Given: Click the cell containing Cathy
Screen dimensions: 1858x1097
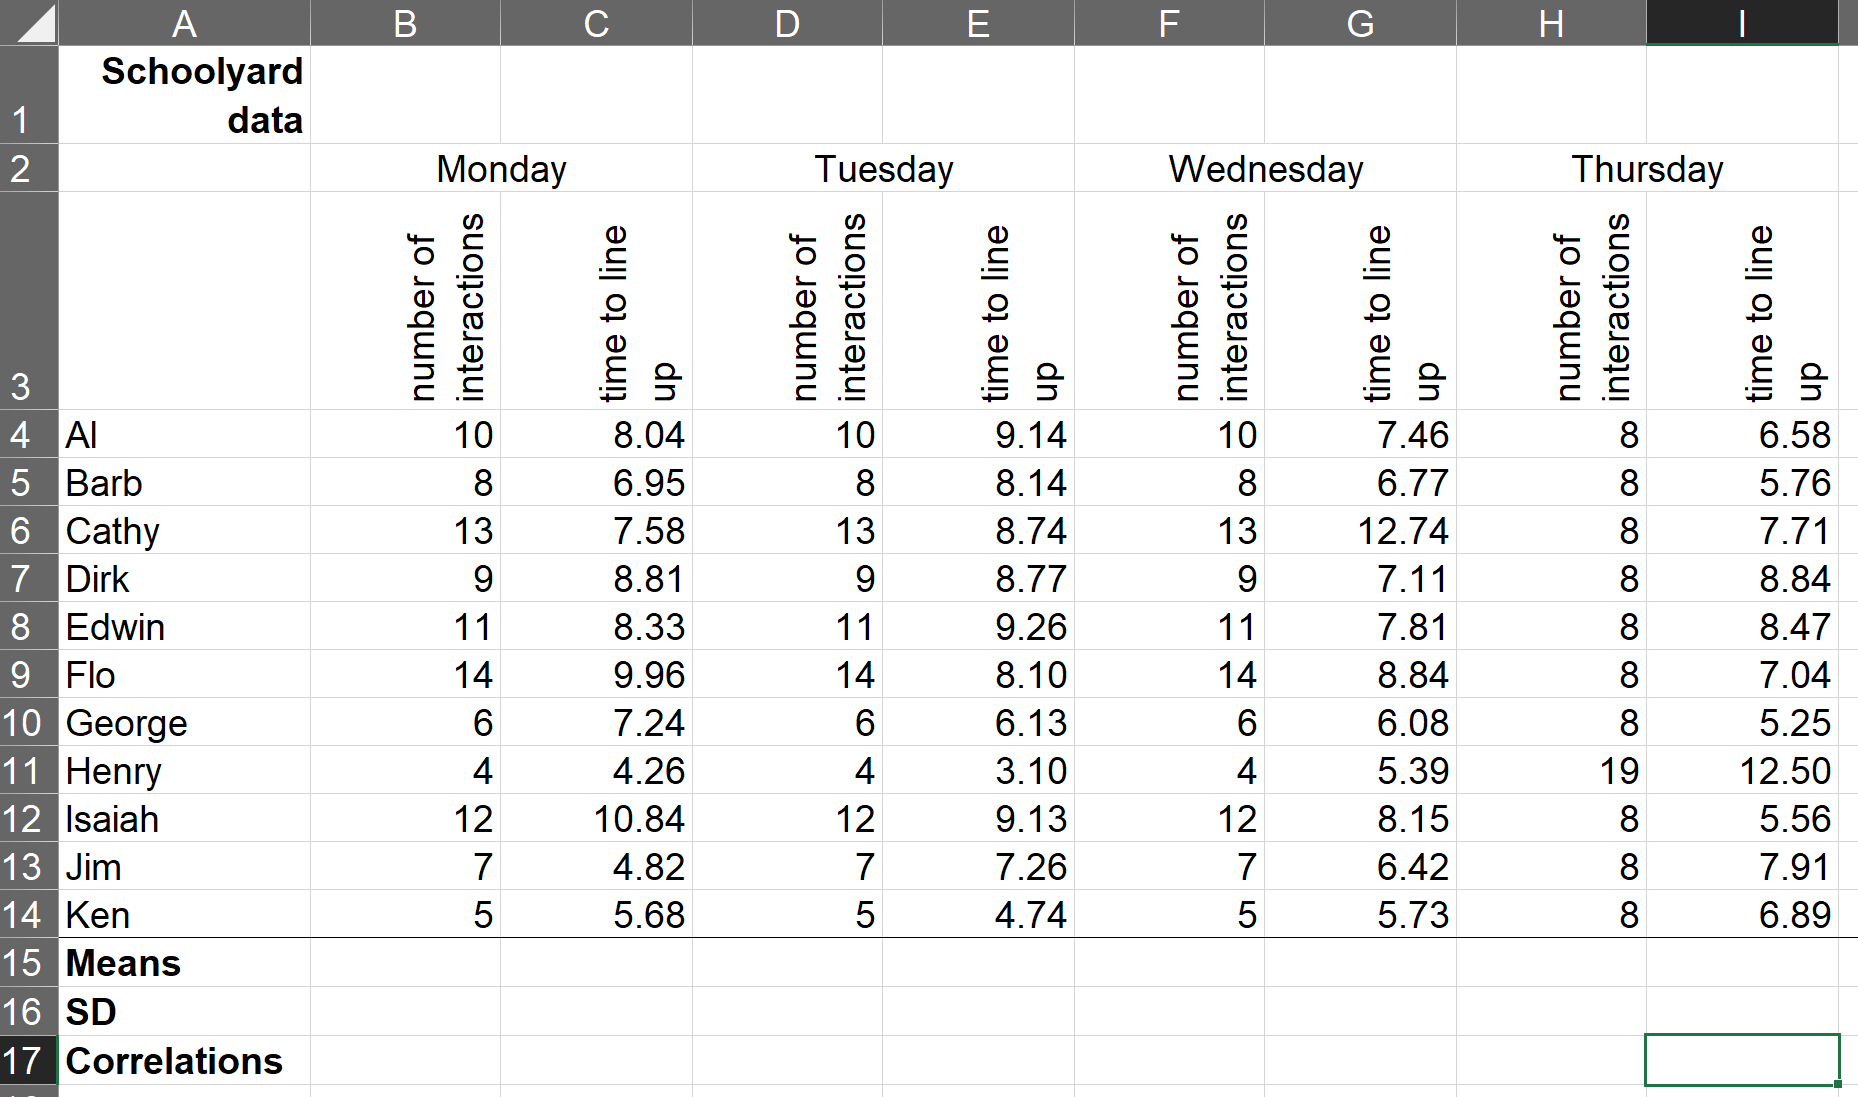Looking at the screenshot, I should (184, 531).
